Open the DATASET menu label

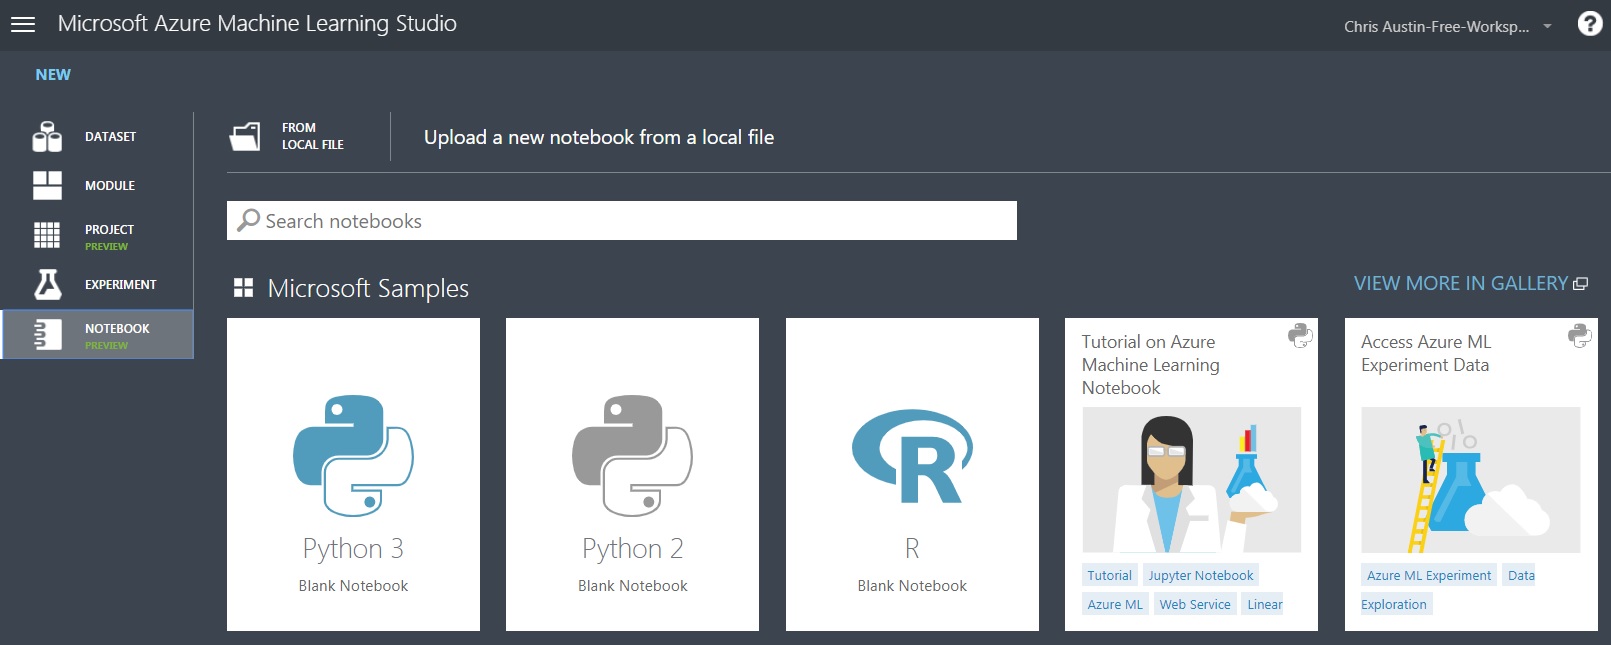tap(110, 137)
